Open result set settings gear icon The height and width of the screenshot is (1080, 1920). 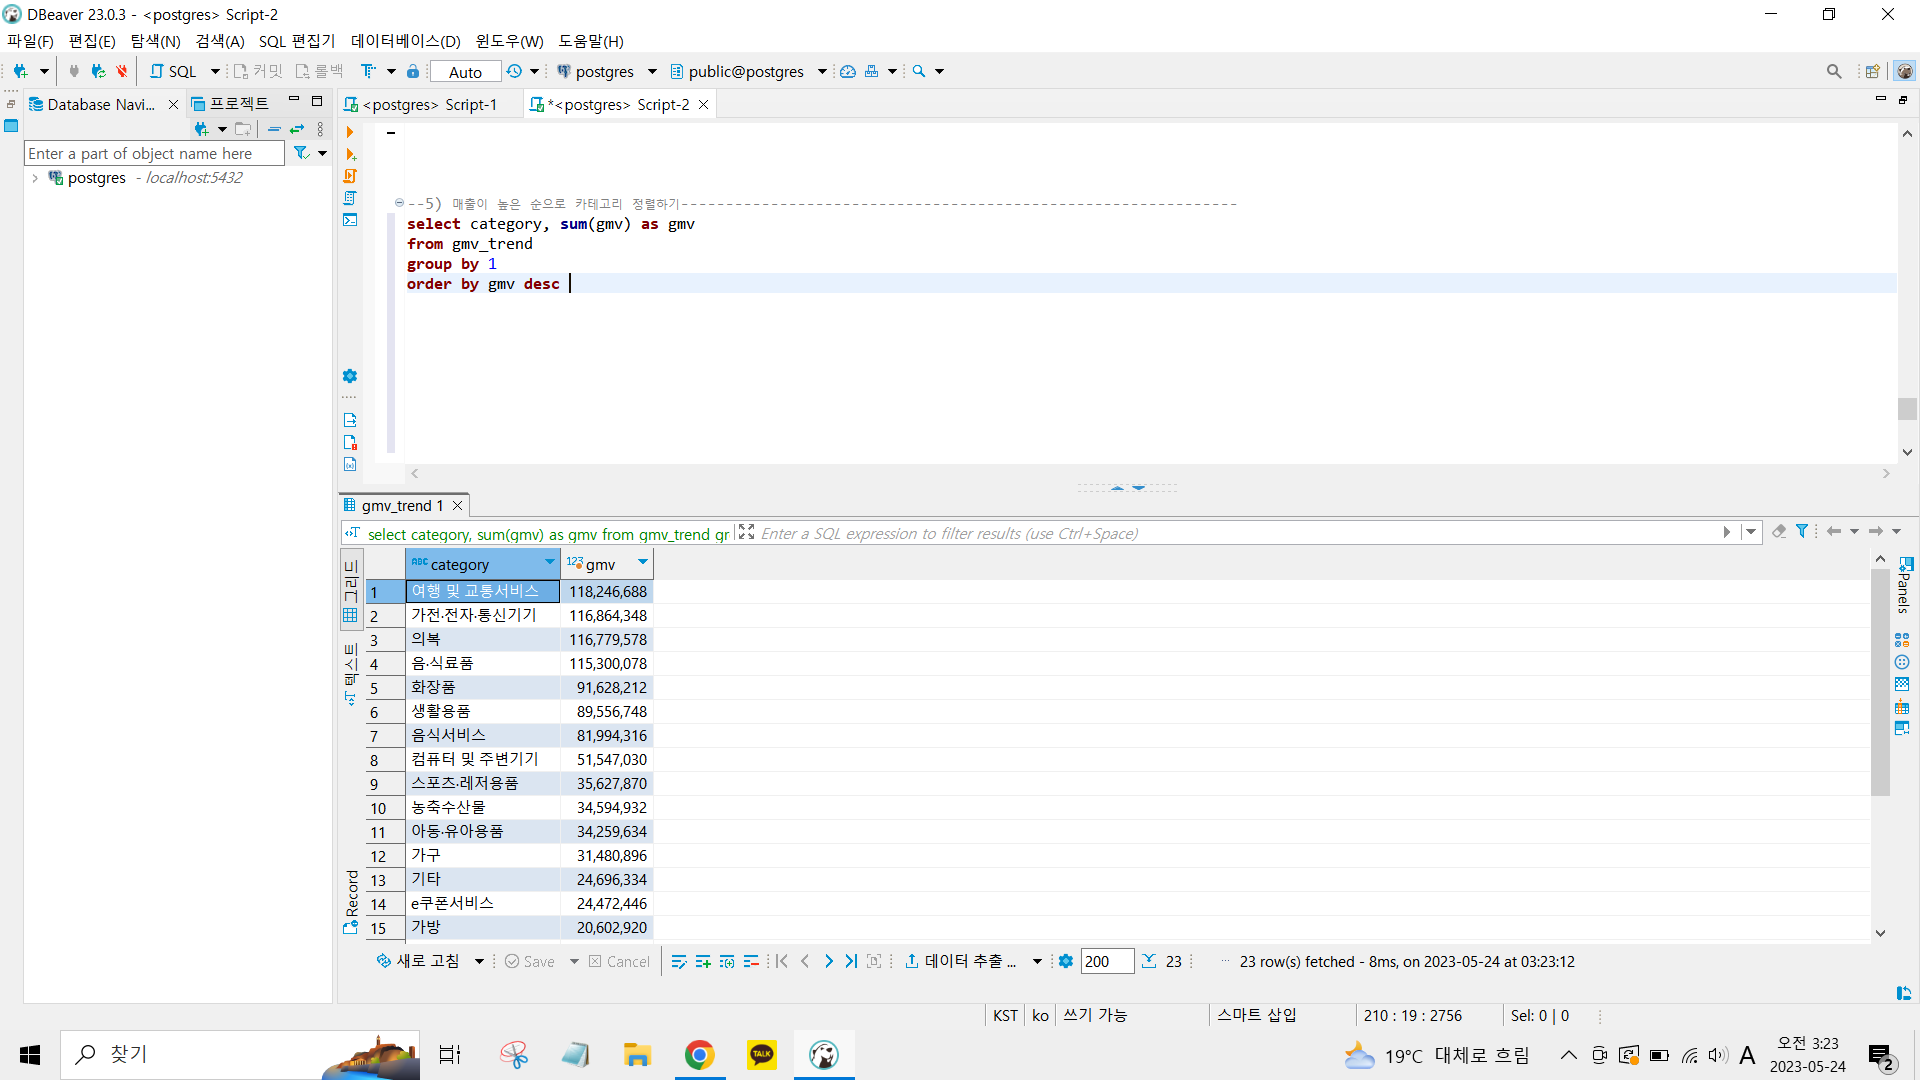[1066, 961]
